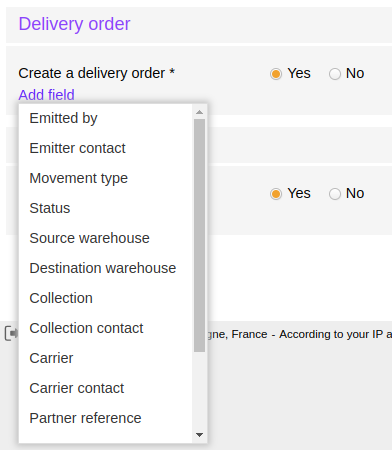The width and height of the screenshot is (392, 450).
Task: Pick Carrier contact in the list
Action: [105, 388]
